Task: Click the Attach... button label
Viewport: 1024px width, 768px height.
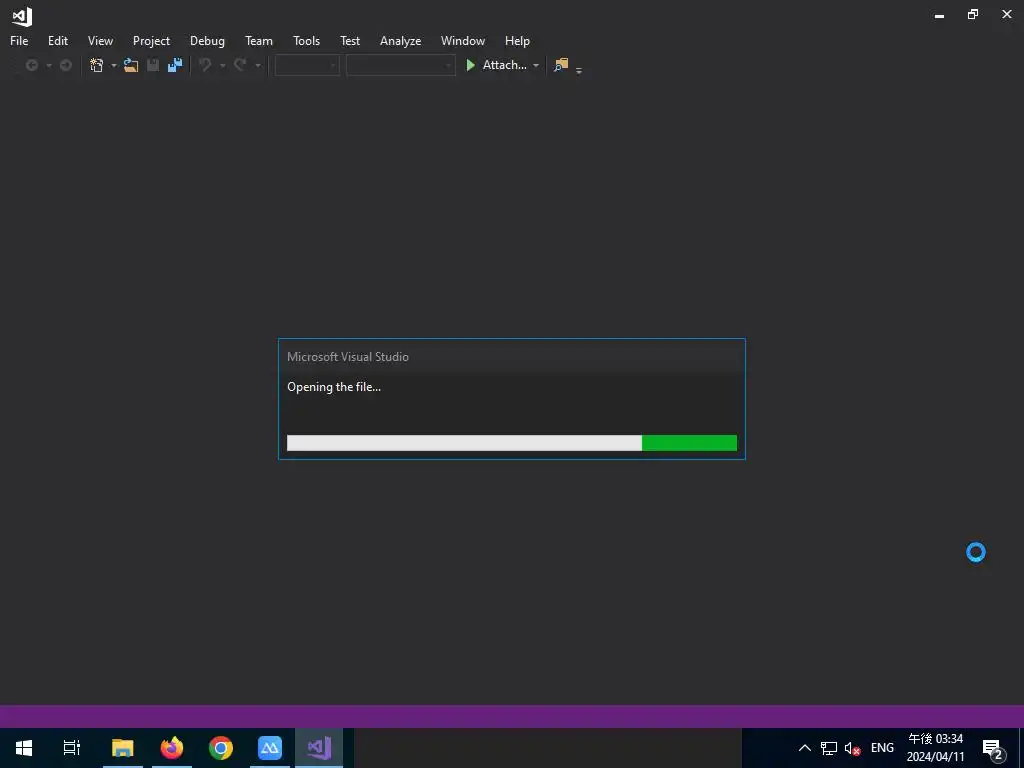Action: click(505, 65)
